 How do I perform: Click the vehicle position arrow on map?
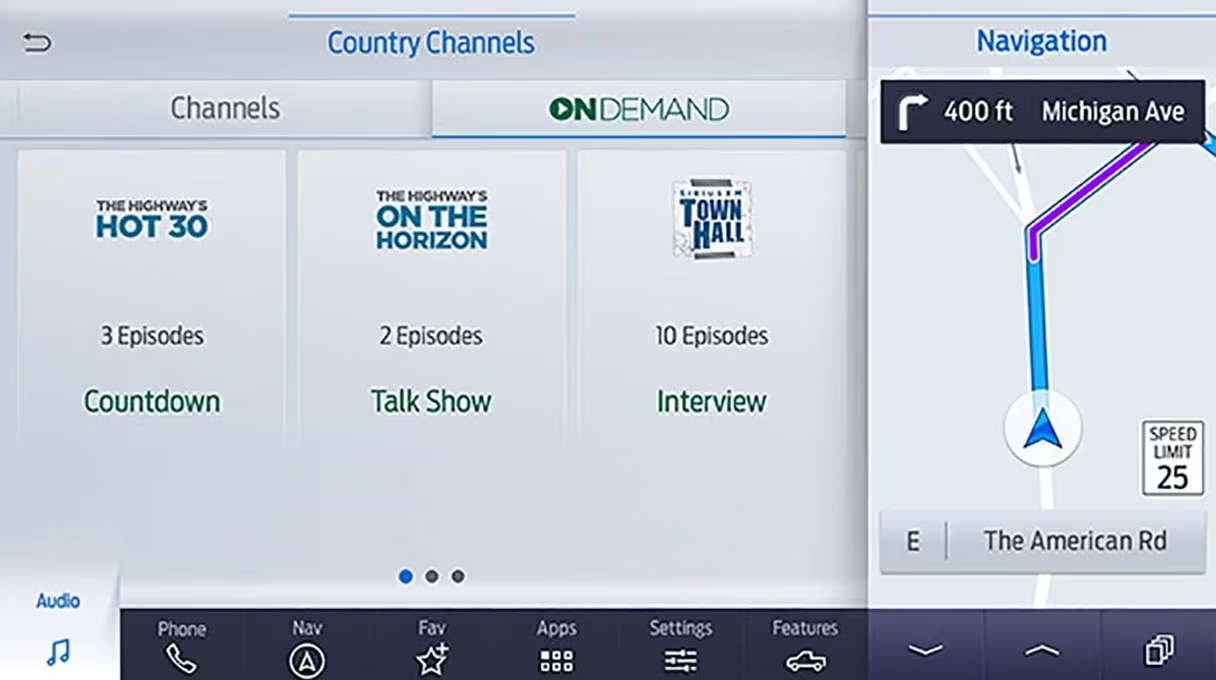[x=1042, y=428]
